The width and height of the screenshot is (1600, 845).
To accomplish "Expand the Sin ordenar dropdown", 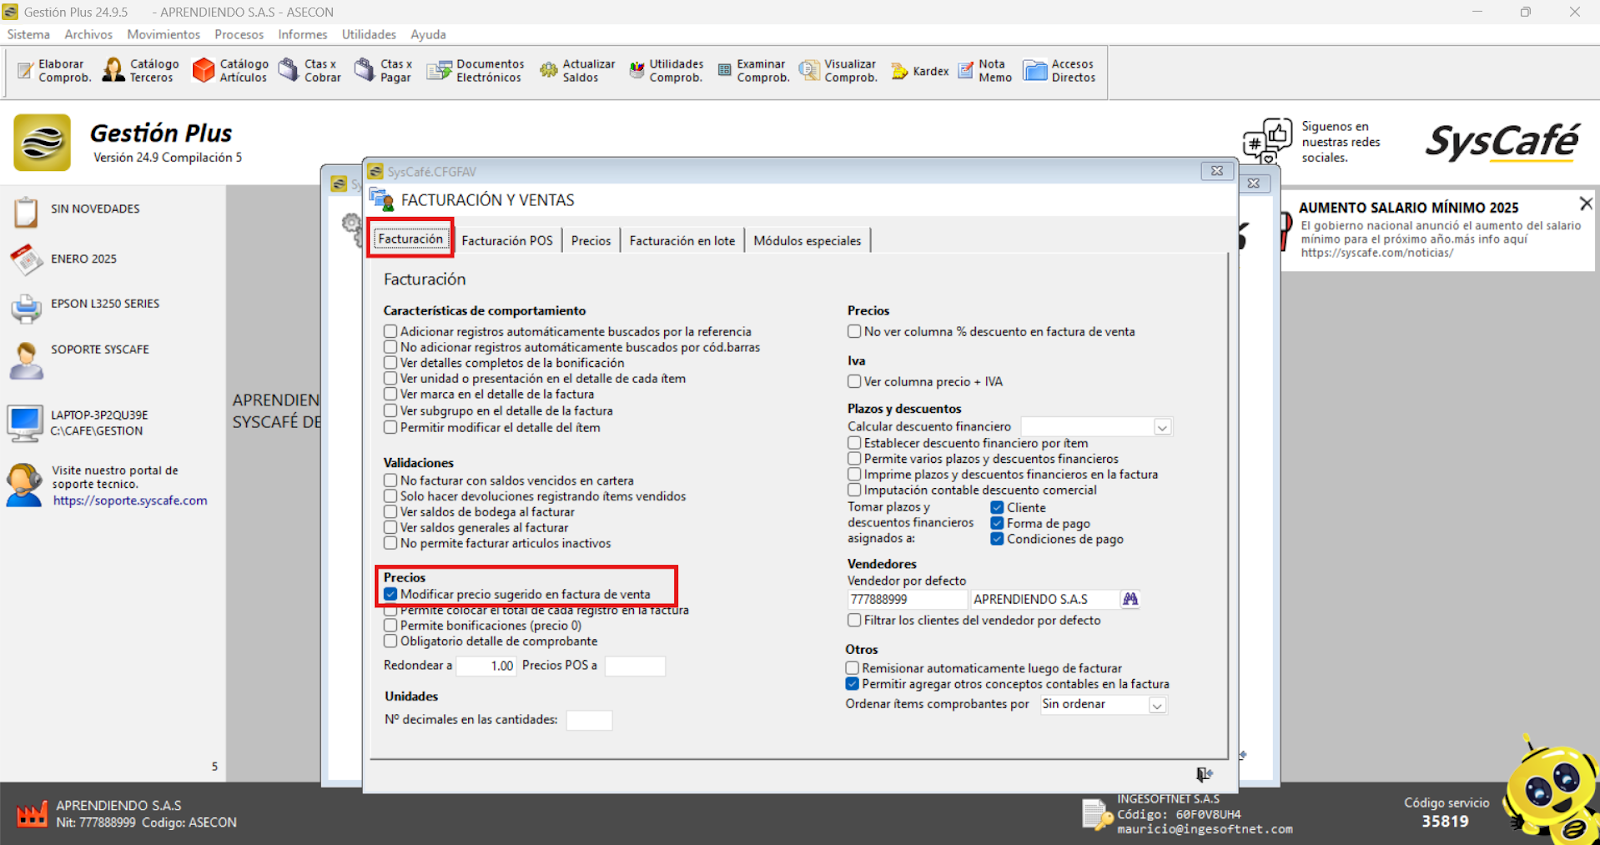I will (1157, 705).
